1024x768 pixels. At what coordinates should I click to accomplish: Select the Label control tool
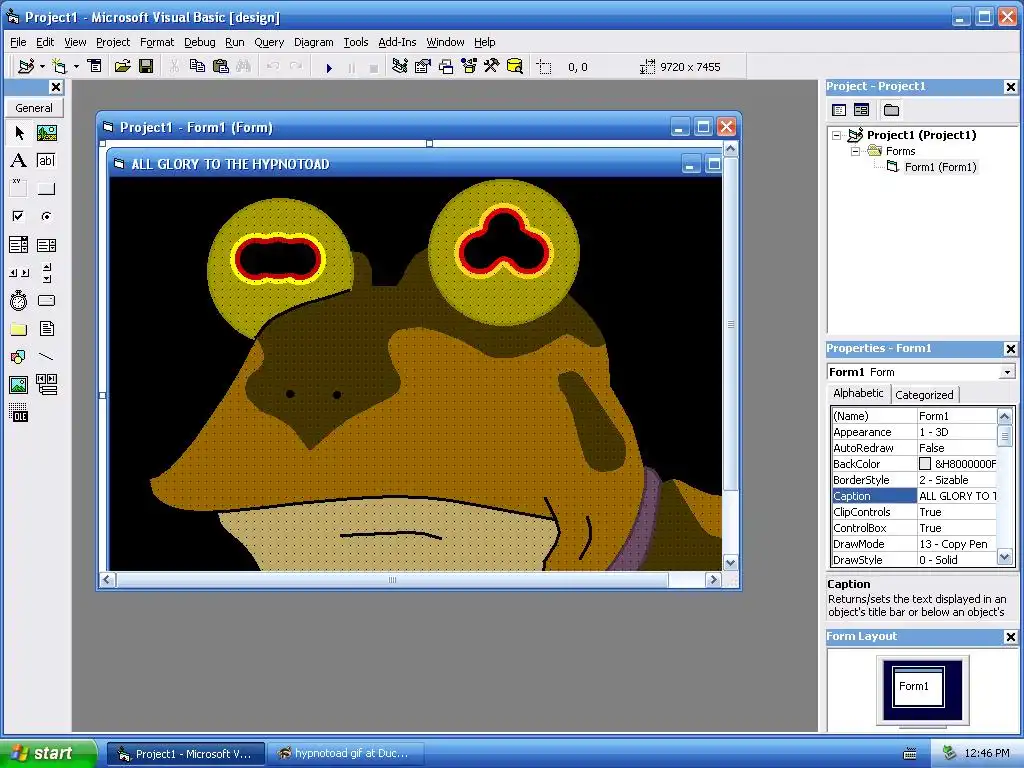pos(19,161)
